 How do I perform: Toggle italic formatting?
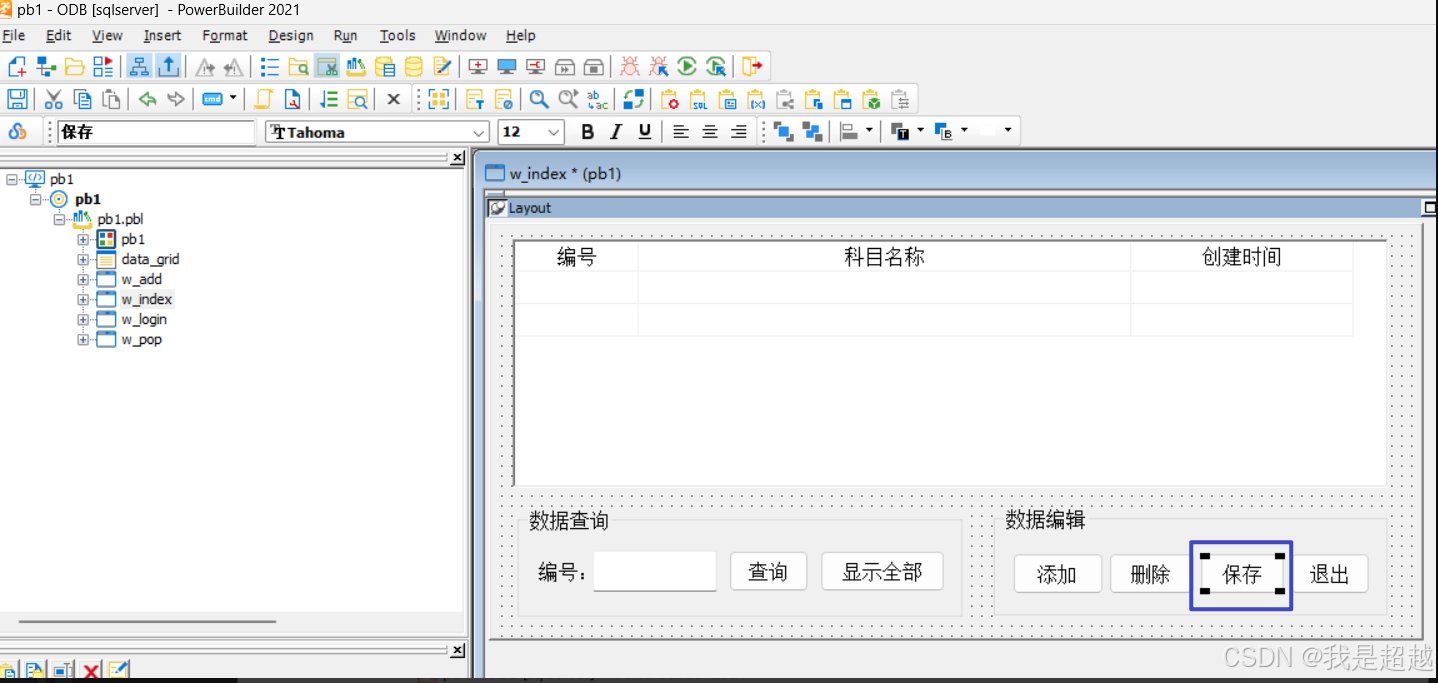[x=614, y=131]
